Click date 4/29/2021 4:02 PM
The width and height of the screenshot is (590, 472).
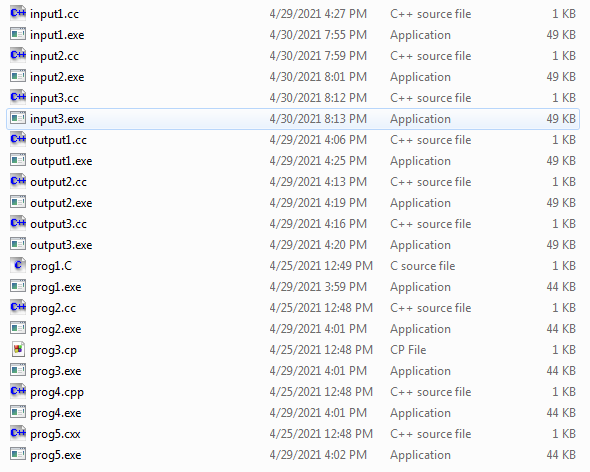318,455
